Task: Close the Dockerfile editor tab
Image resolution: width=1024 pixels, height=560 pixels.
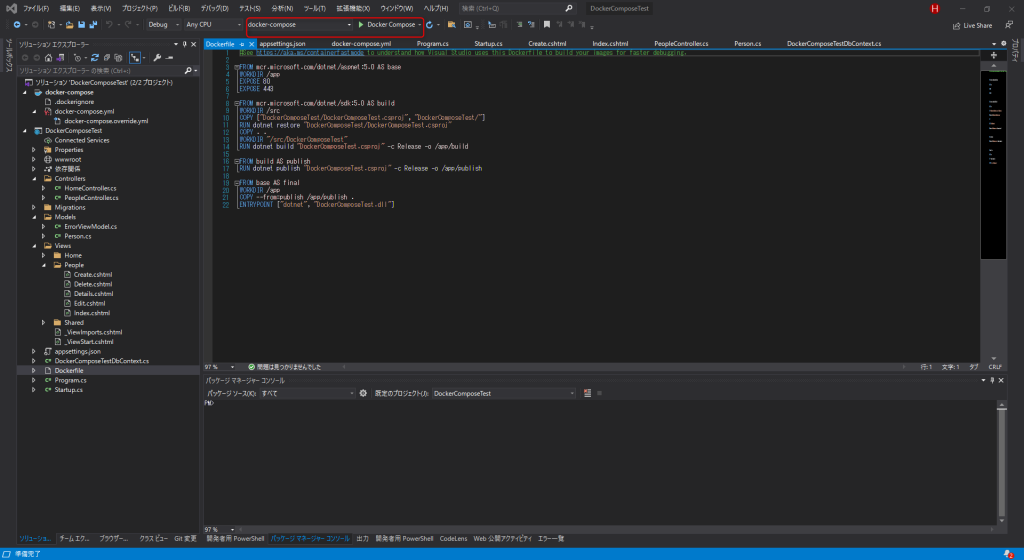Action: (251, 44)
